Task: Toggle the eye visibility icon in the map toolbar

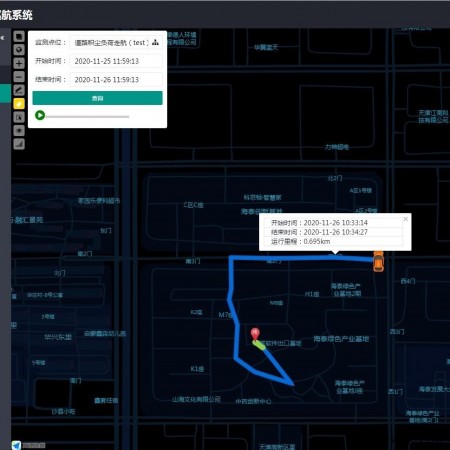Action: (19, 131)
